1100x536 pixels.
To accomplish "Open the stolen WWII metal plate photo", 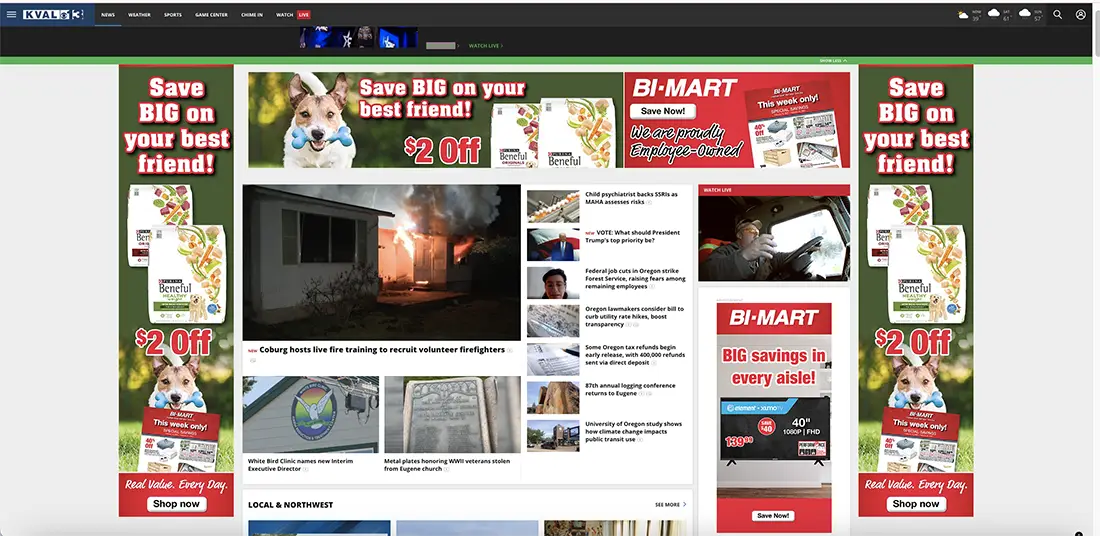I will coord(452,415).
